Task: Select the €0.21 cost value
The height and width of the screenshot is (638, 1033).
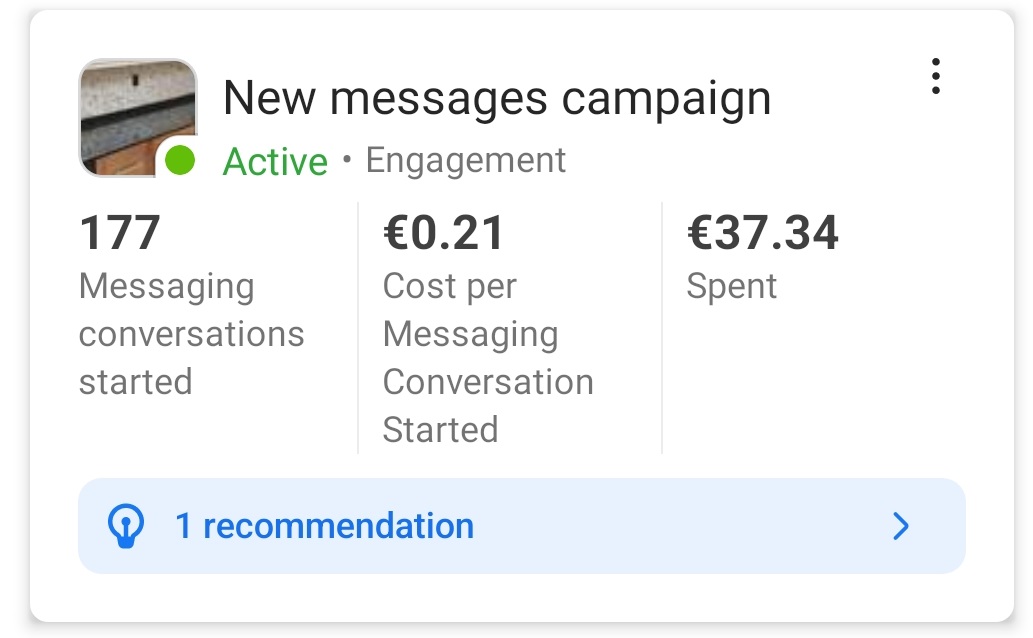Action: (x=443, y=233)
